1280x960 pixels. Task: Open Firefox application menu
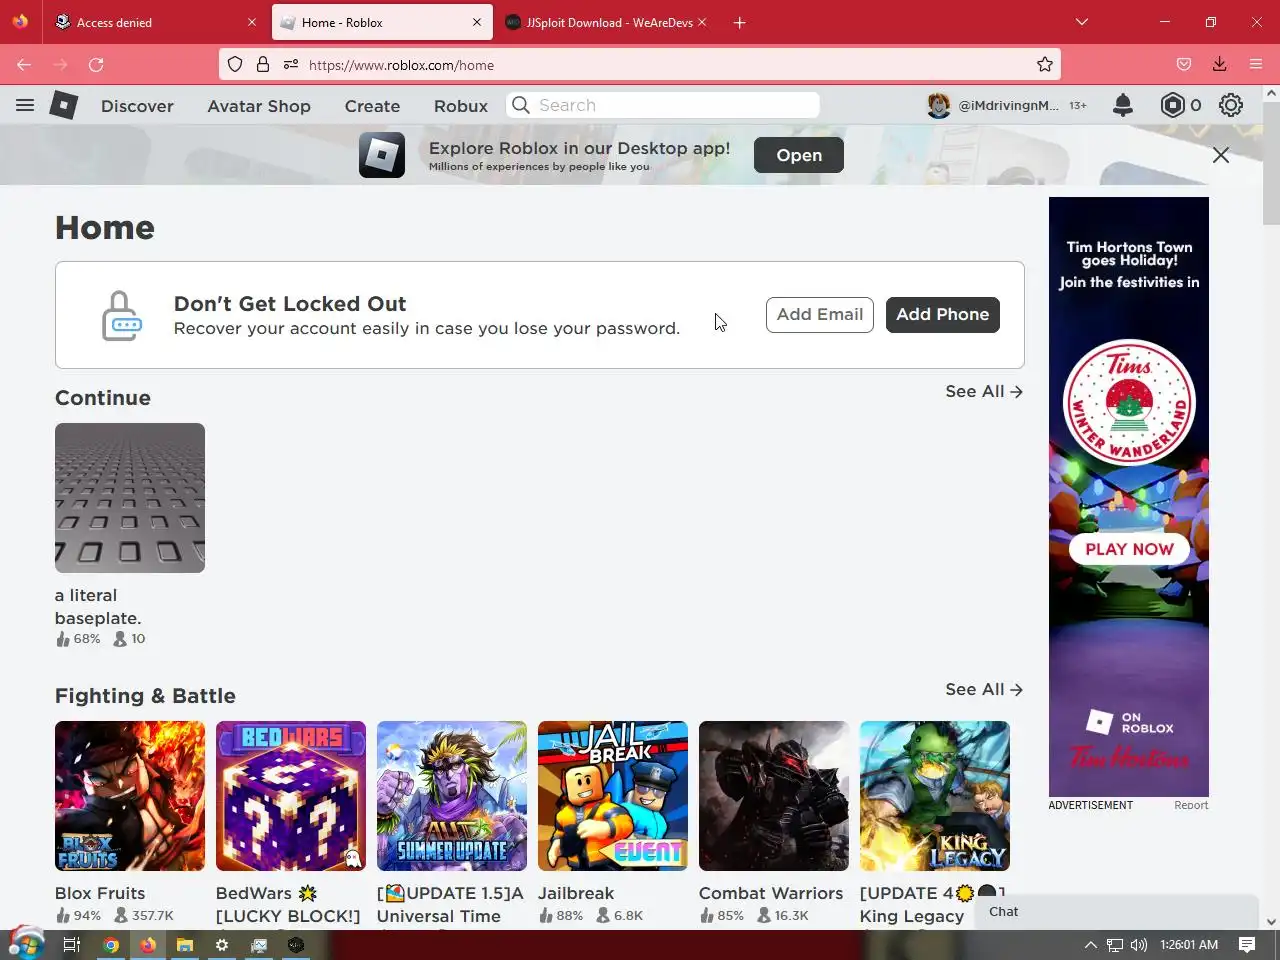pyautogui.click(x=1256, y=65)
